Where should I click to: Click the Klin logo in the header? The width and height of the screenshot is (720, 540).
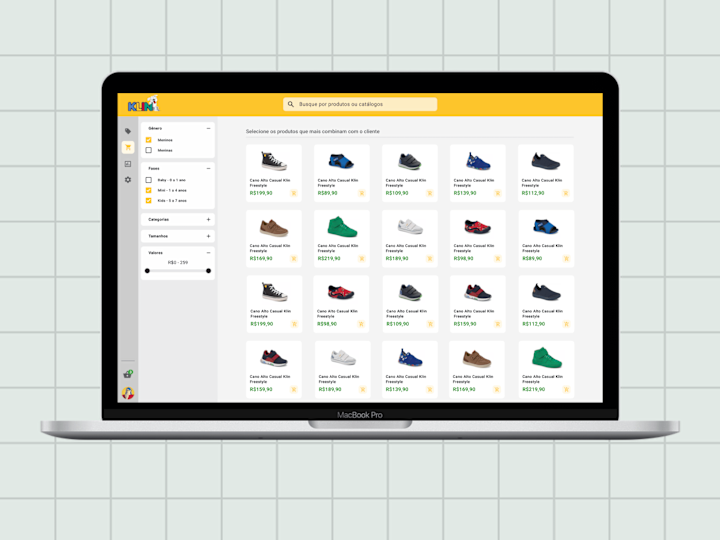(143, 104)
